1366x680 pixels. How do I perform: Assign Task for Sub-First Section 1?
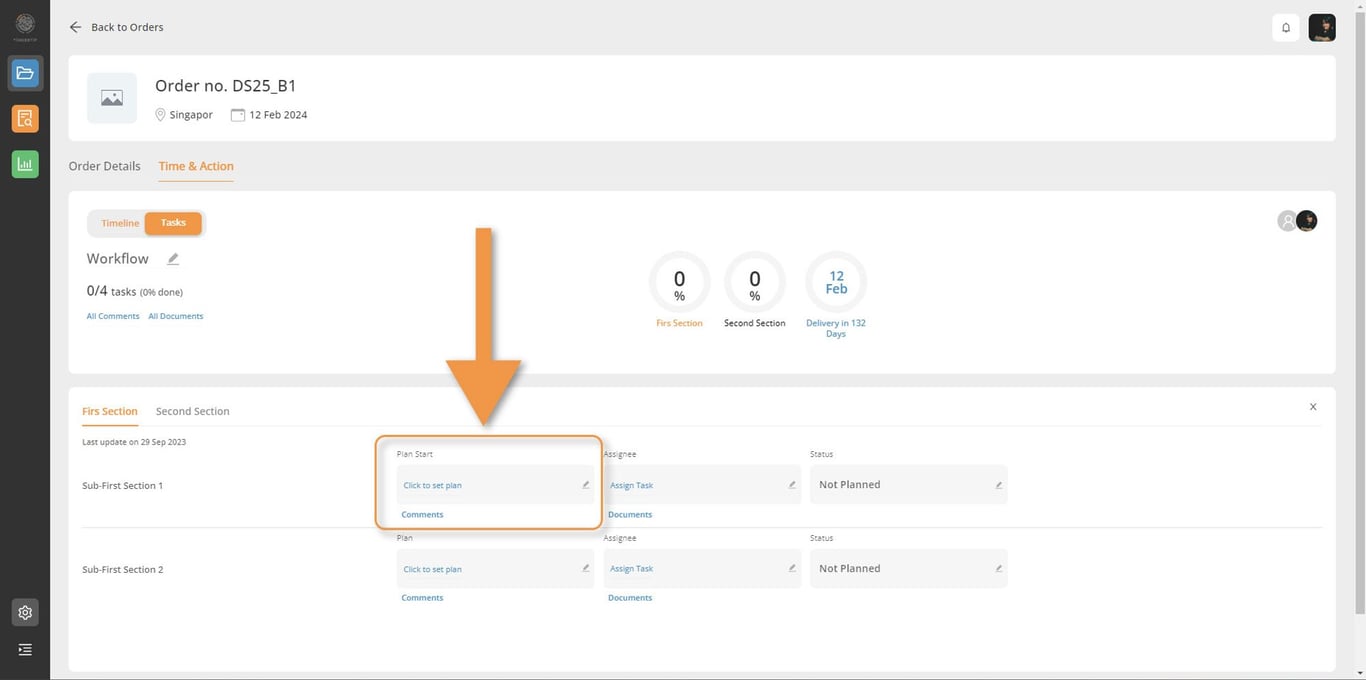click(632, 485)
